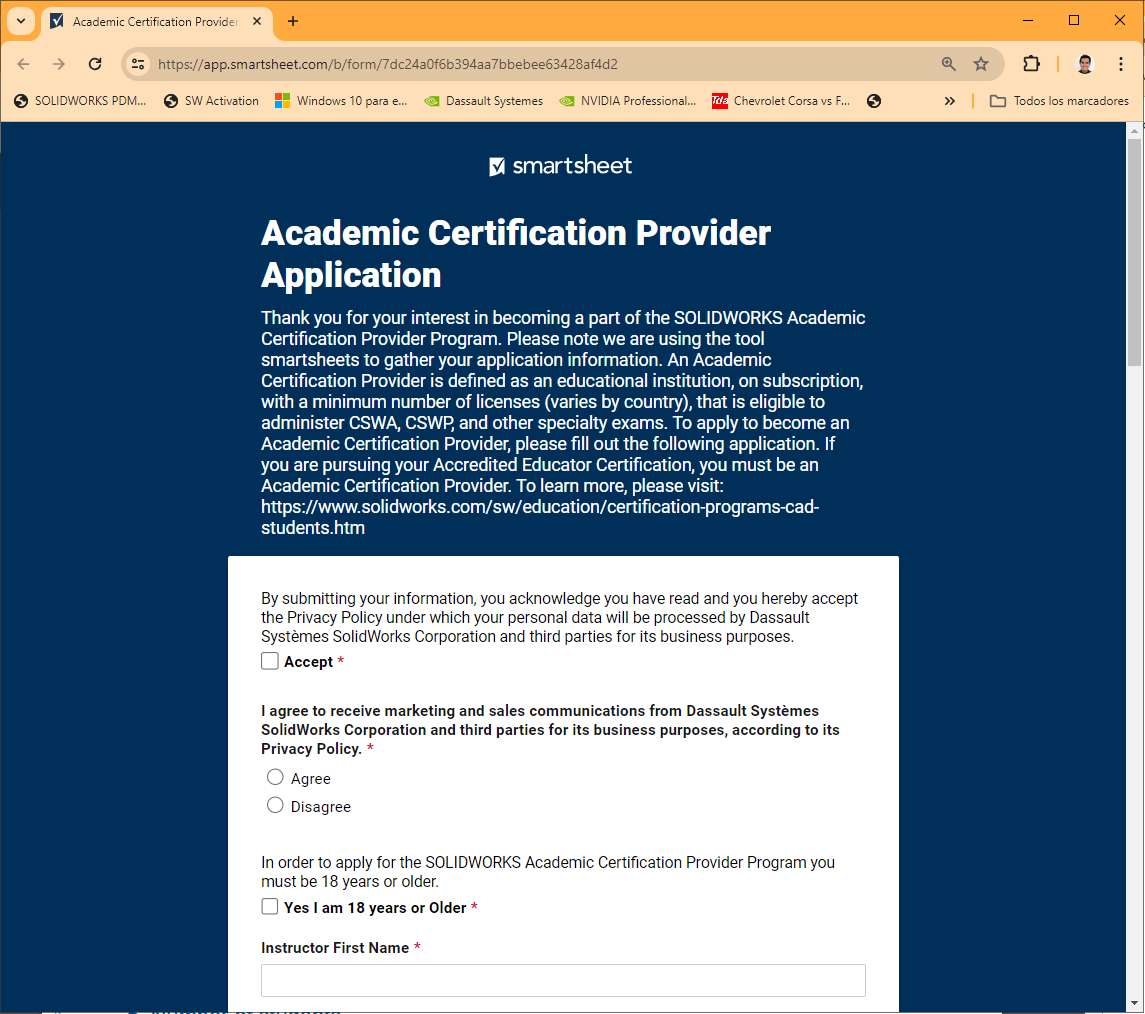Open NVIDIA Professional bookmark
The height and width of the screenshot is (1014, 1145).
coord(627,101)
